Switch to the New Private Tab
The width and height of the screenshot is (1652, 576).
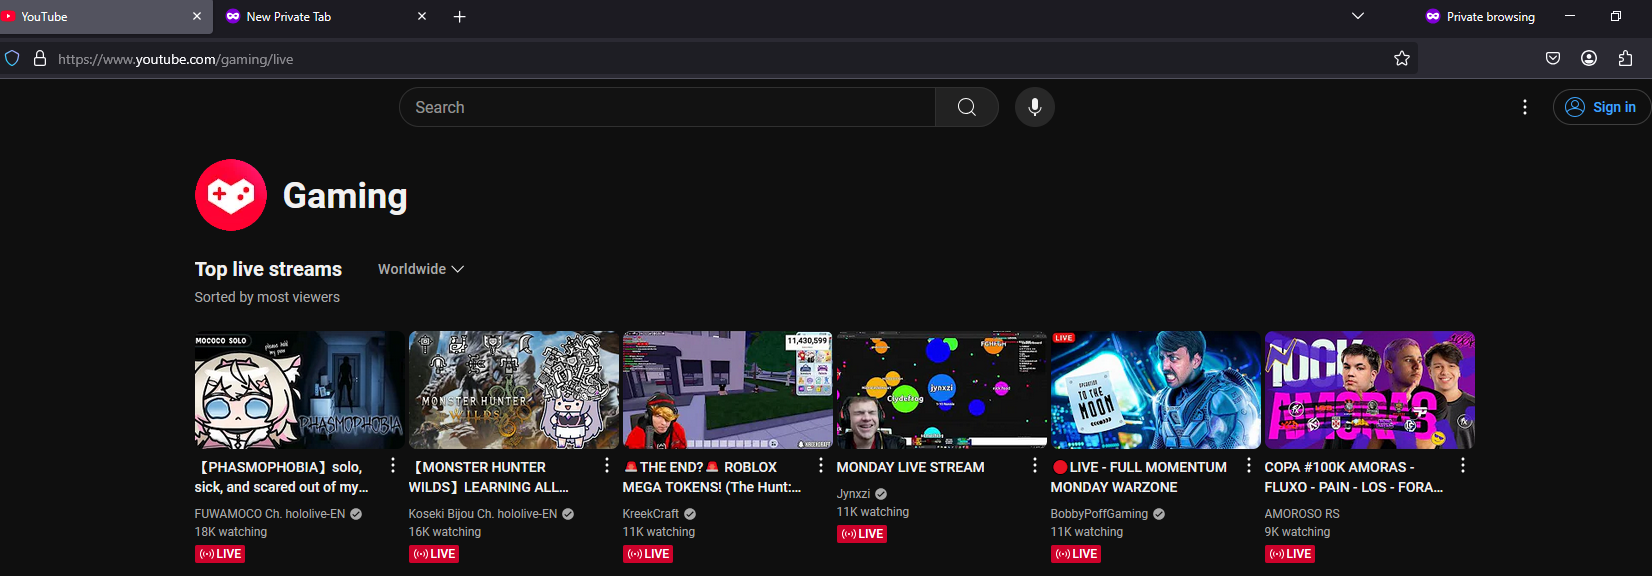pyautogui.click(x=328, y=17)
